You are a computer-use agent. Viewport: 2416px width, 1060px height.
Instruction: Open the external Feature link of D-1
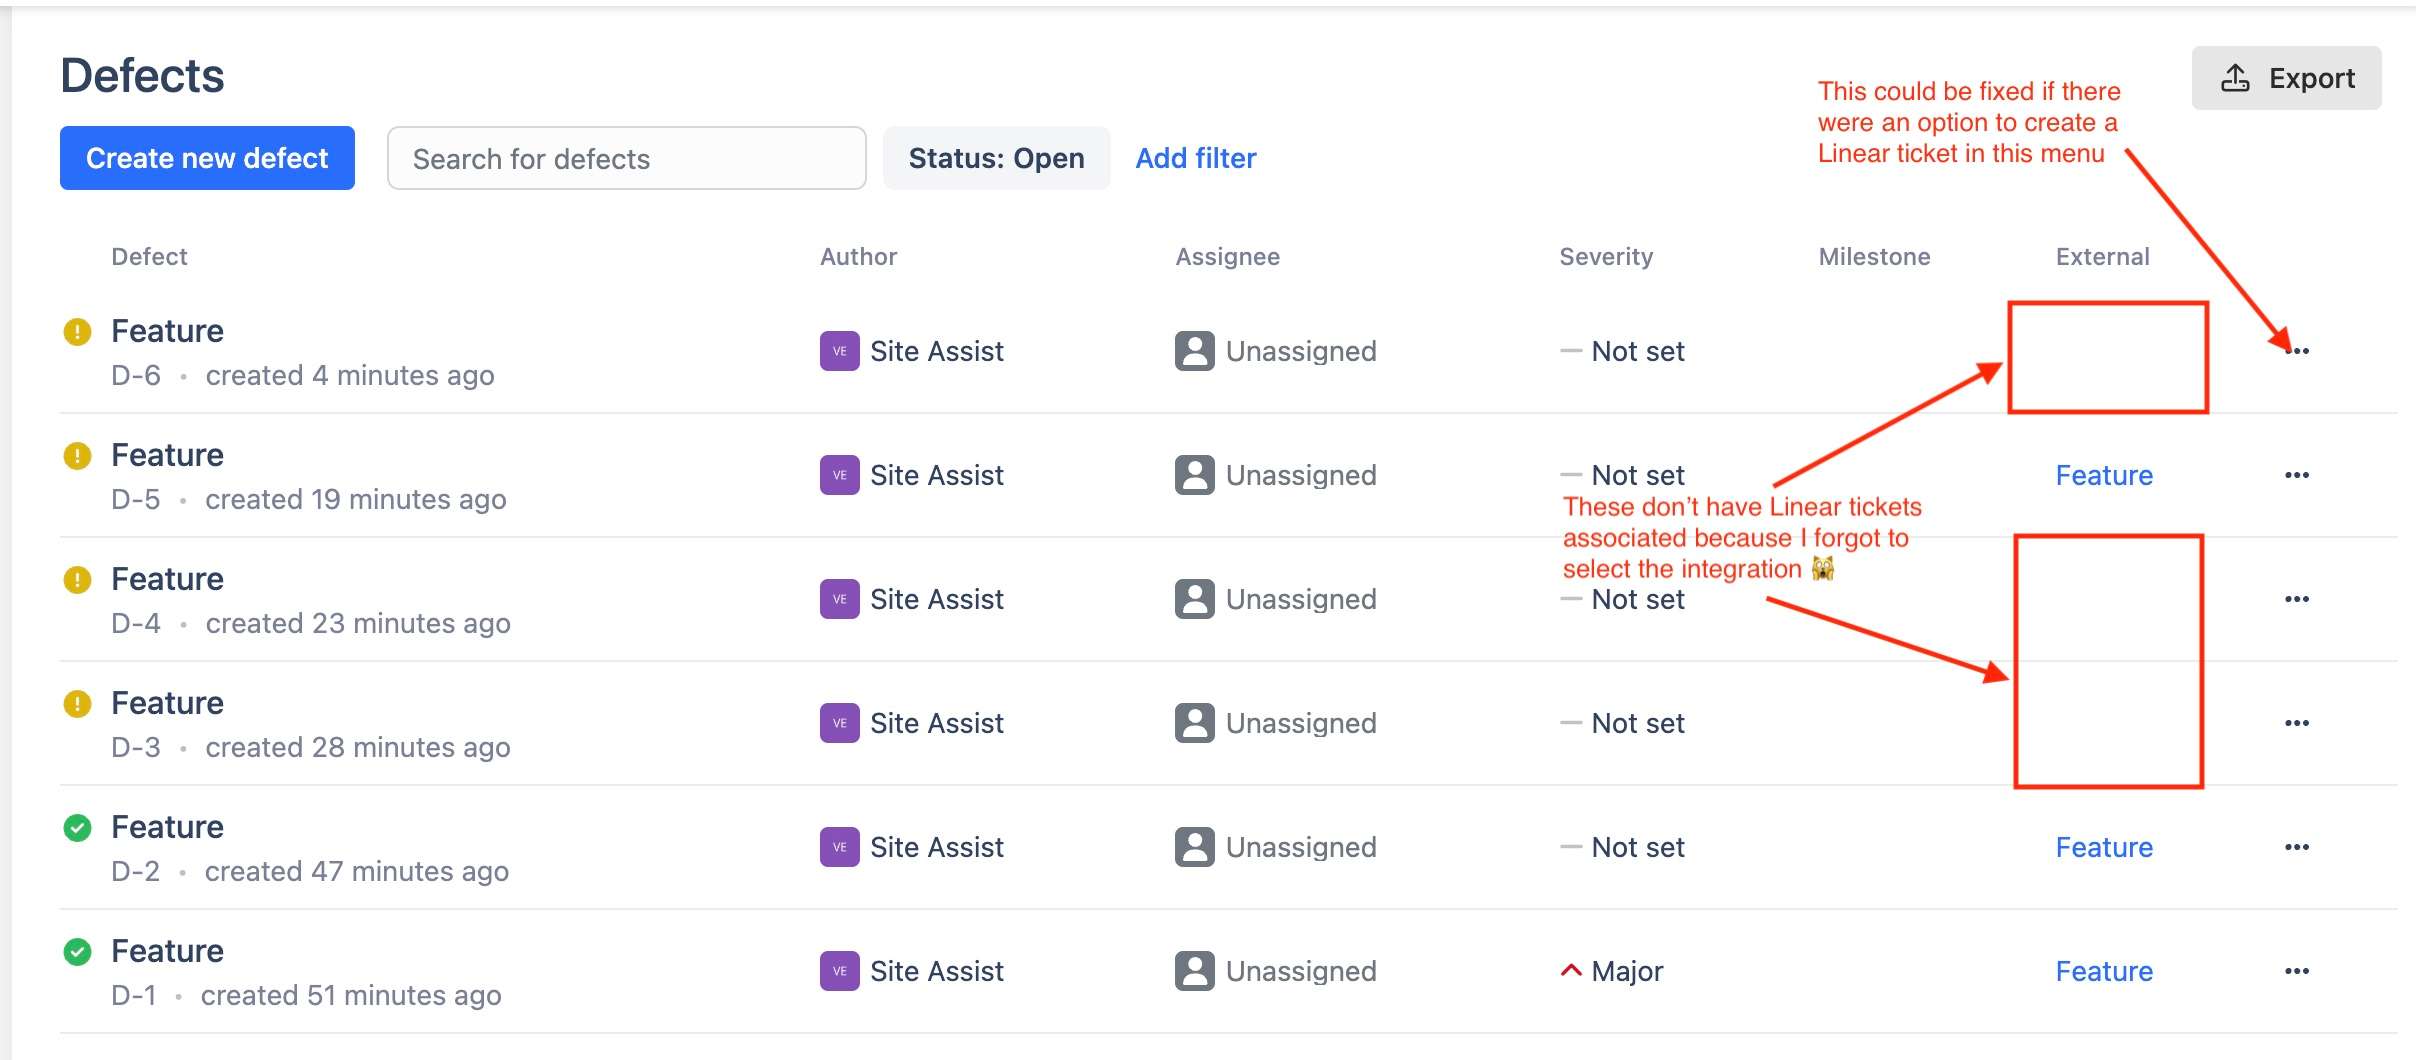[2104, 971]
